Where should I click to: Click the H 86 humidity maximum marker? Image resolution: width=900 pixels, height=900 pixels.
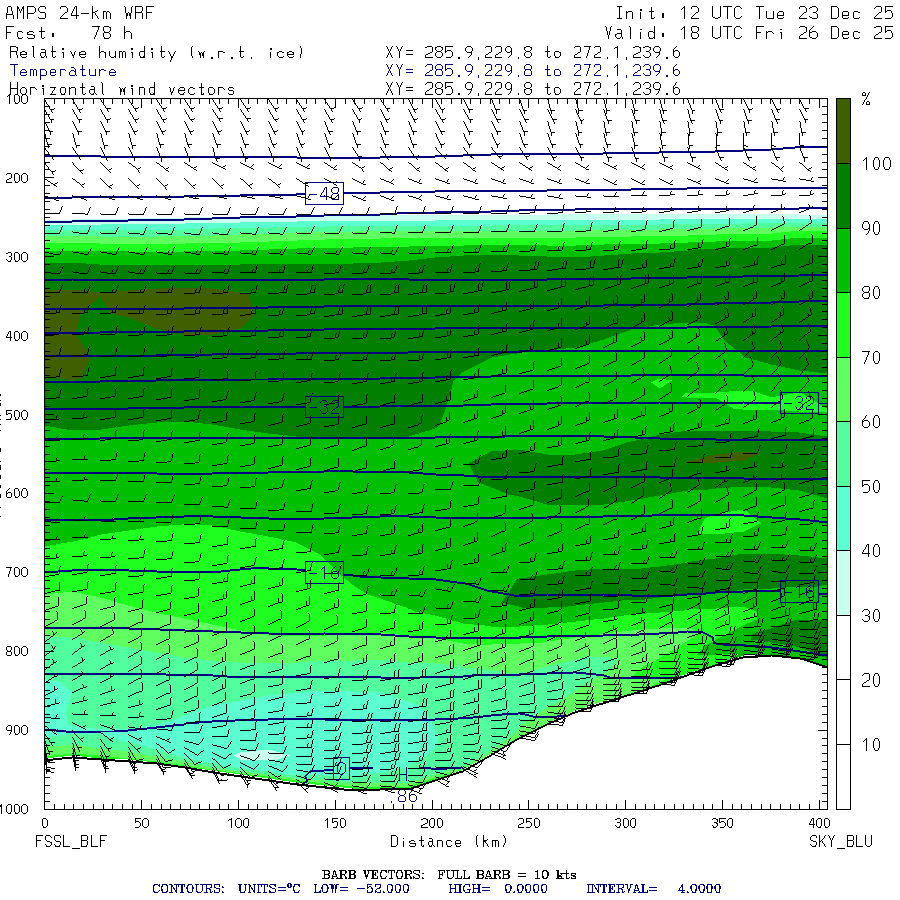[x=405, y=787]
